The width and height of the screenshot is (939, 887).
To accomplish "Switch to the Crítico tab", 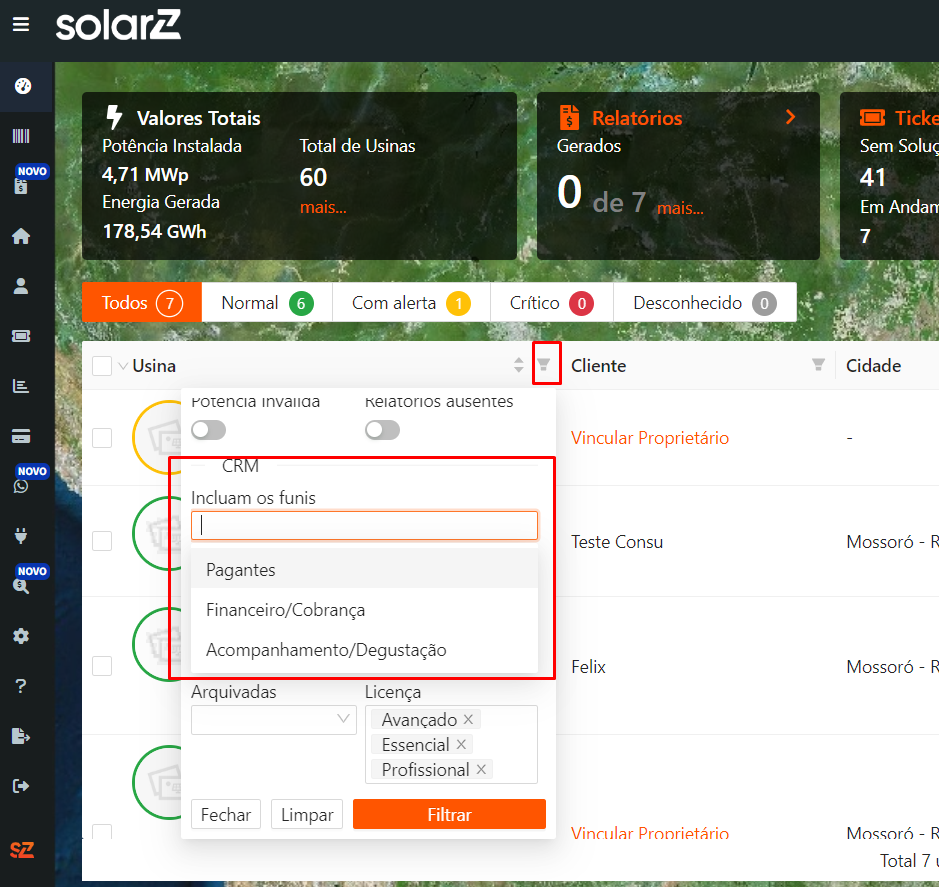I will (x=551, y=303).
